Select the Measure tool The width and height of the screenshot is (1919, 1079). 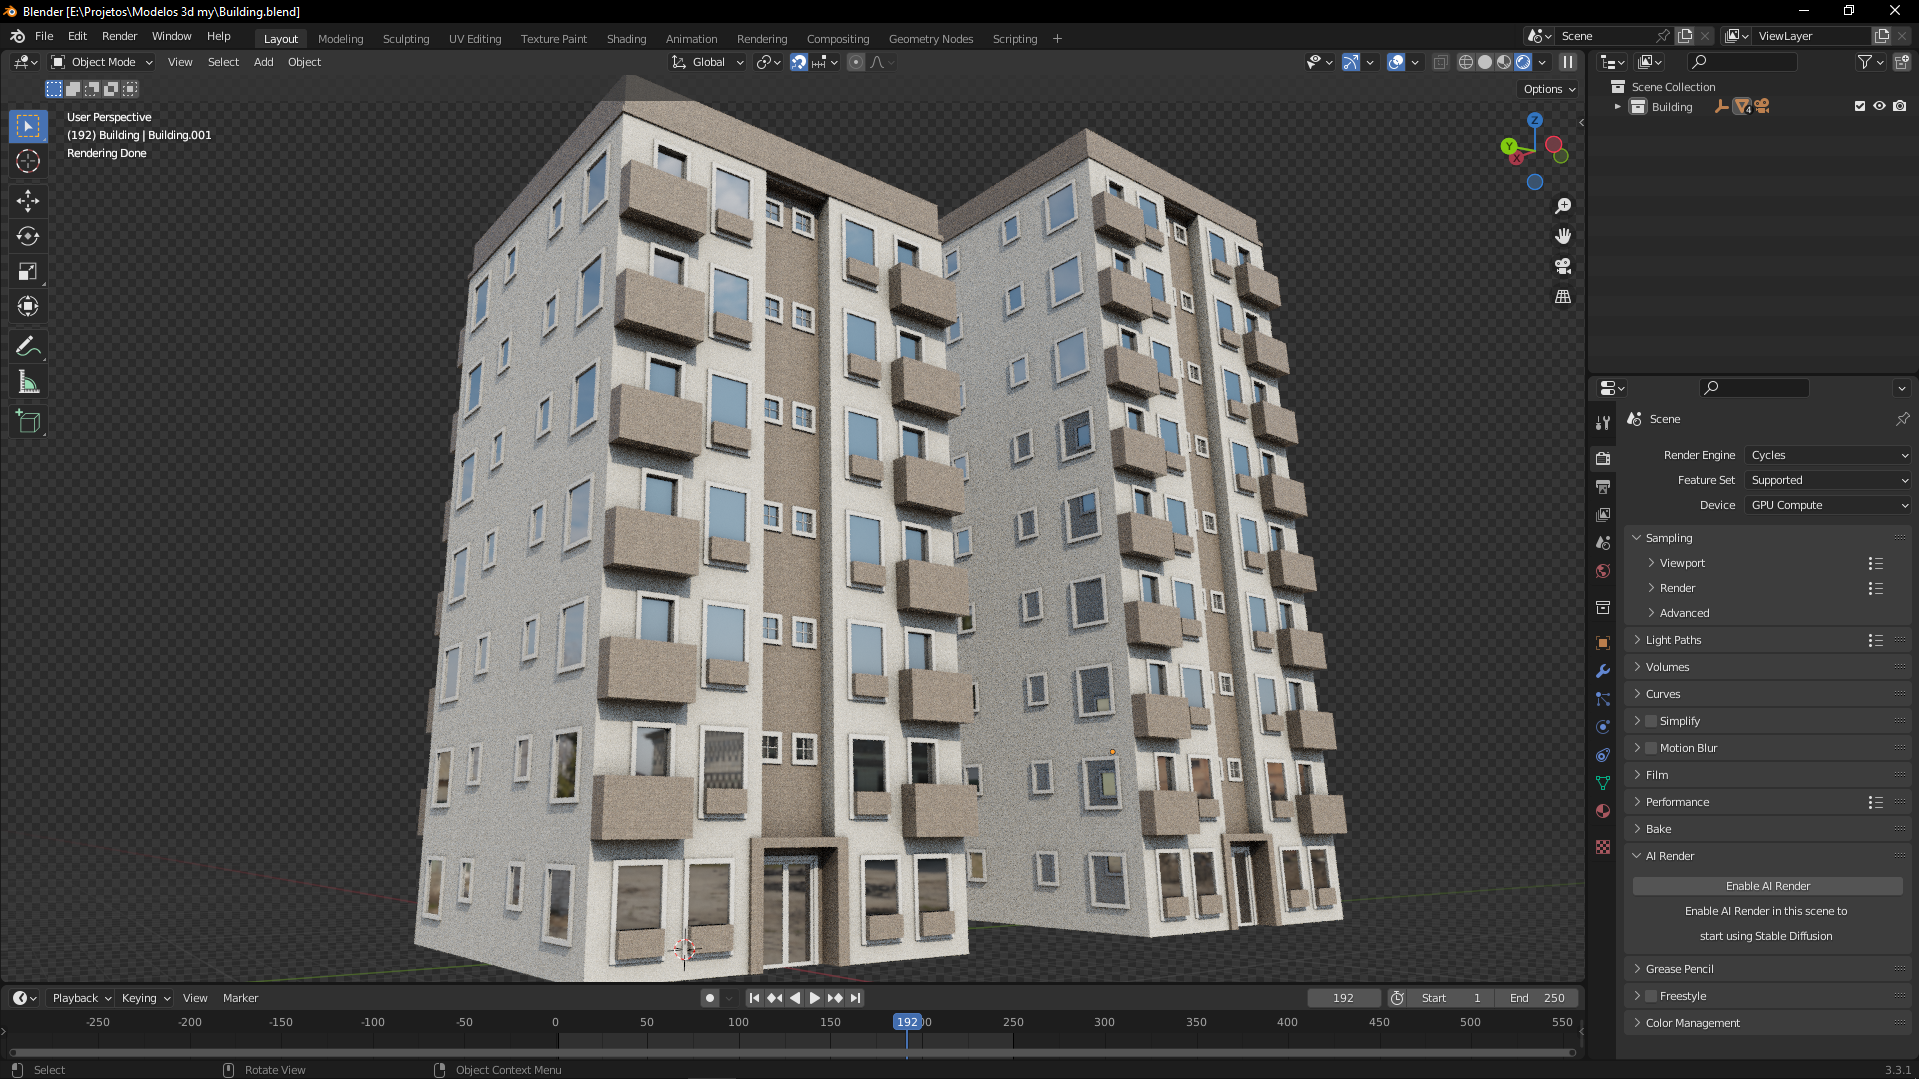28,382
